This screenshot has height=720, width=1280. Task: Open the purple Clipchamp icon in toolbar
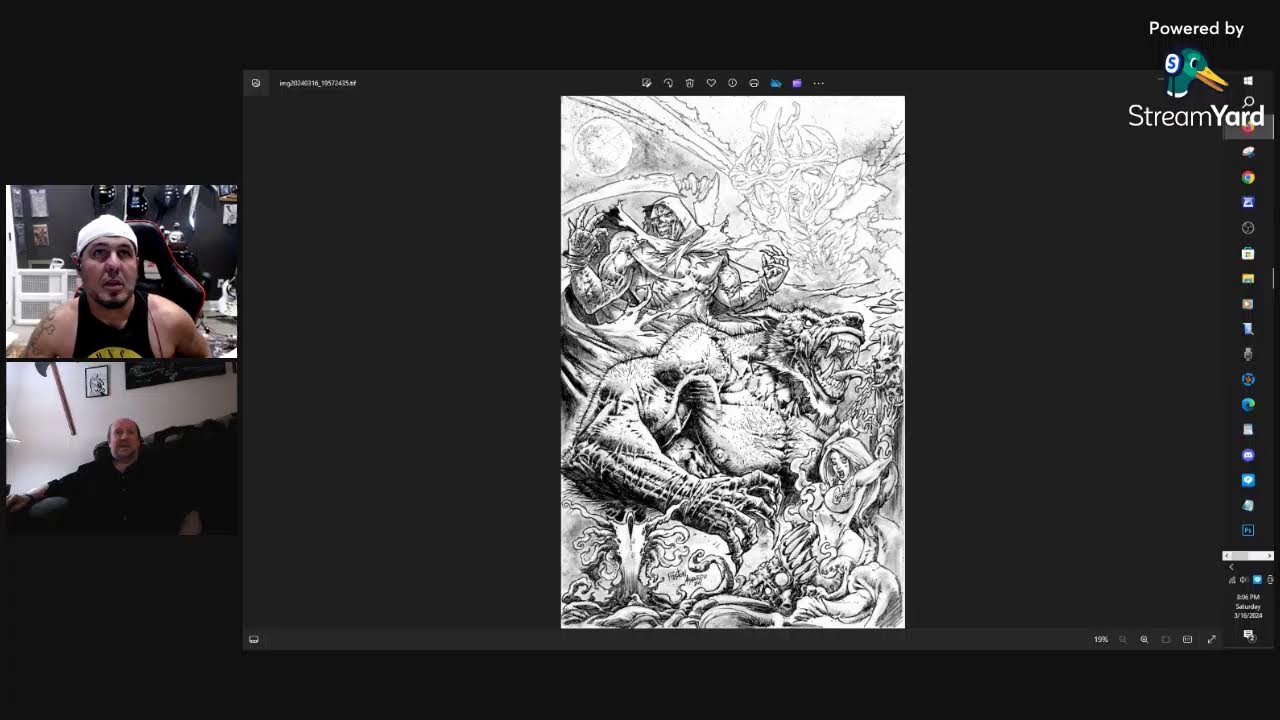pyautogui.click(x=797, y=83)
